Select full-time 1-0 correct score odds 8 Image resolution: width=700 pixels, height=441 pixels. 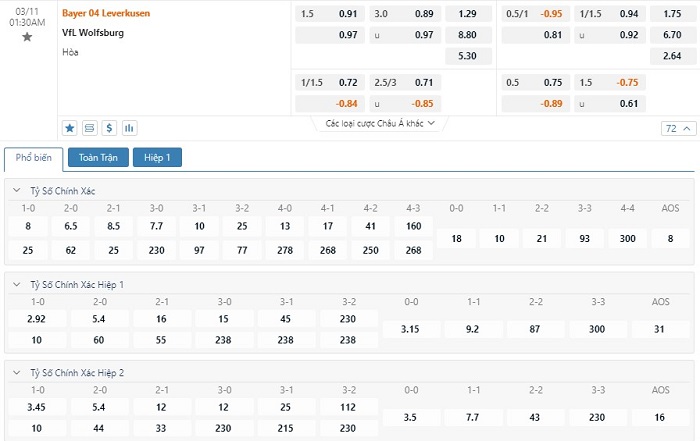coord(28,226)
